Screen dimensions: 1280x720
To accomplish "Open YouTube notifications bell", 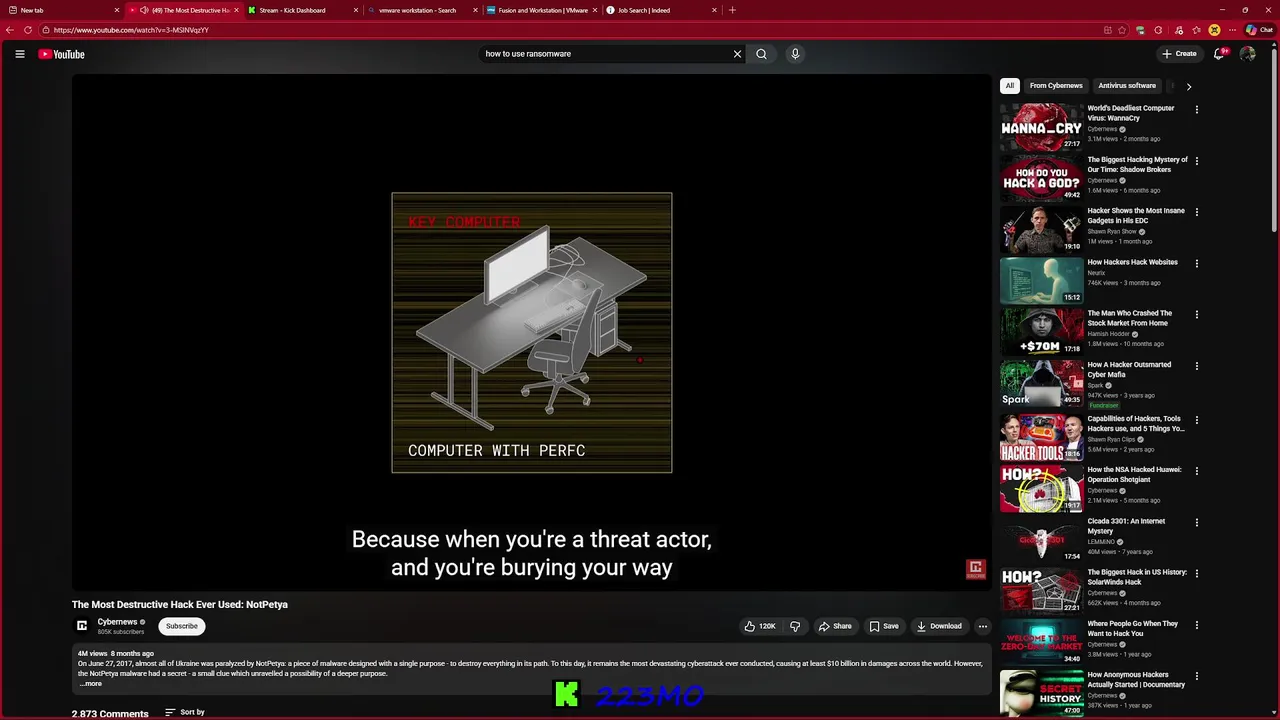I will [1219, 54].
